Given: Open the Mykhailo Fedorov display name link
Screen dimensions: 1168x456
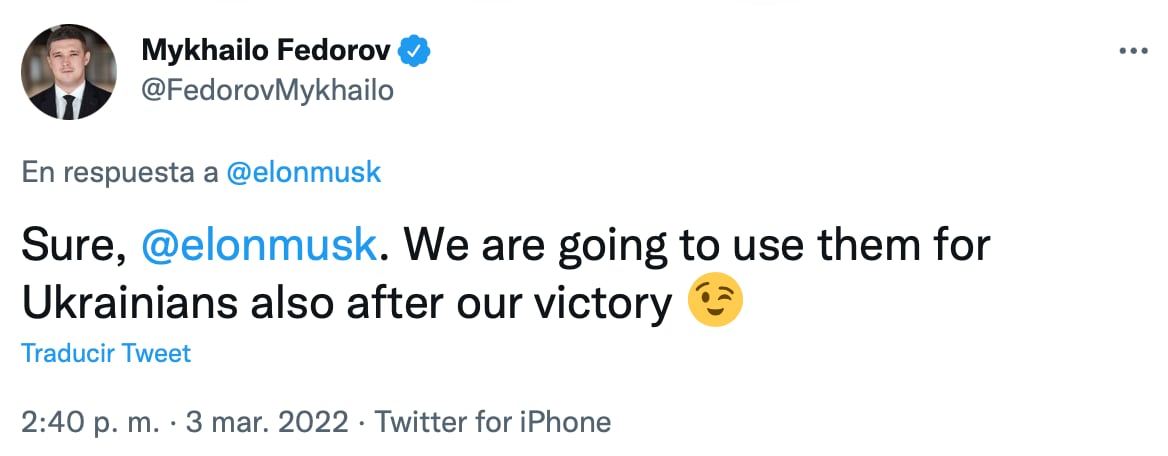Looking at the screenshot, I should (268, 49).
